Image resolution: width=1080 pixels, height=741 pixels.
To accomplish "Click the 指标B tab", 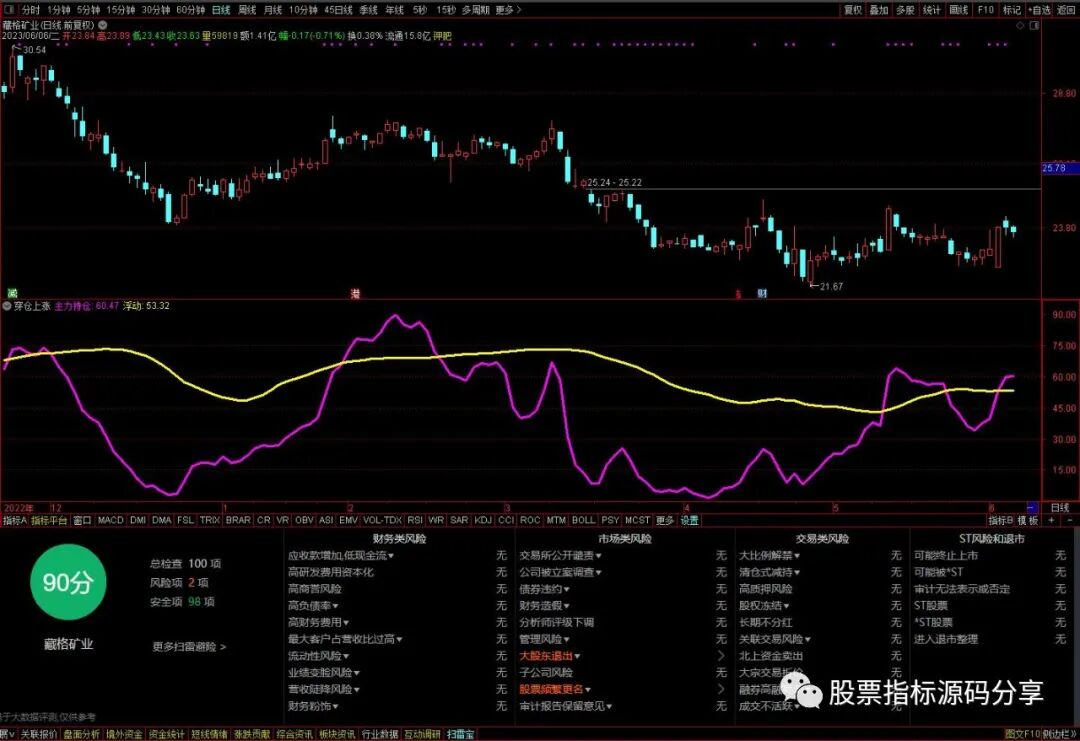I will [1001, 521].
